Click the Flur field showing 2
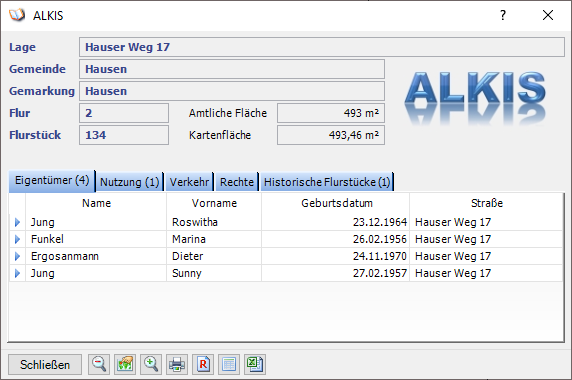The image size is (572, 380). 124,113
